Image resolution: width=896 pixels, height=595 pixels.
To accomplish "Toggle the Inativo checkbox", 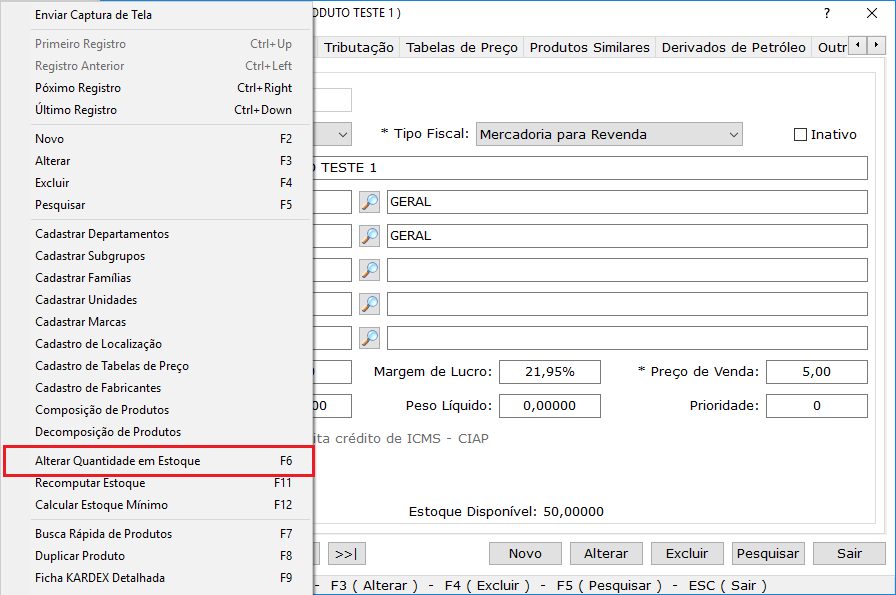I will point(801,134).
